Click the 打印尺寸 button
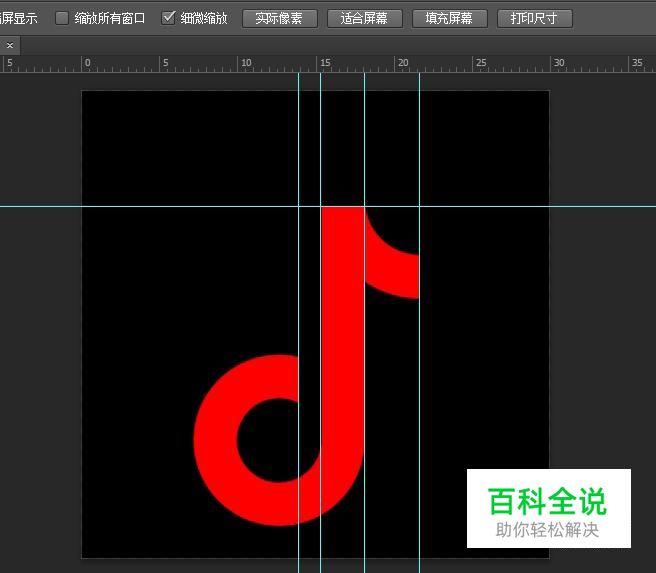This screenshot has width=656, height=573. click(534, 18)
